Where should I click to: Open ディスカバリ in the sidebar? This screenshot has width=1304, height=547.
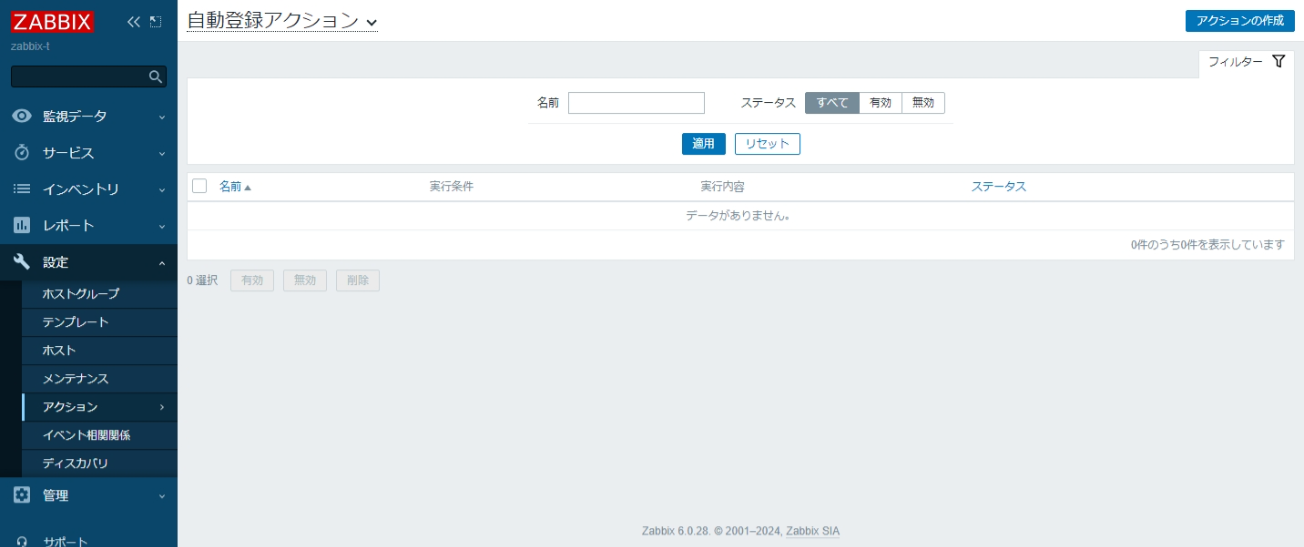pos(99,464)
